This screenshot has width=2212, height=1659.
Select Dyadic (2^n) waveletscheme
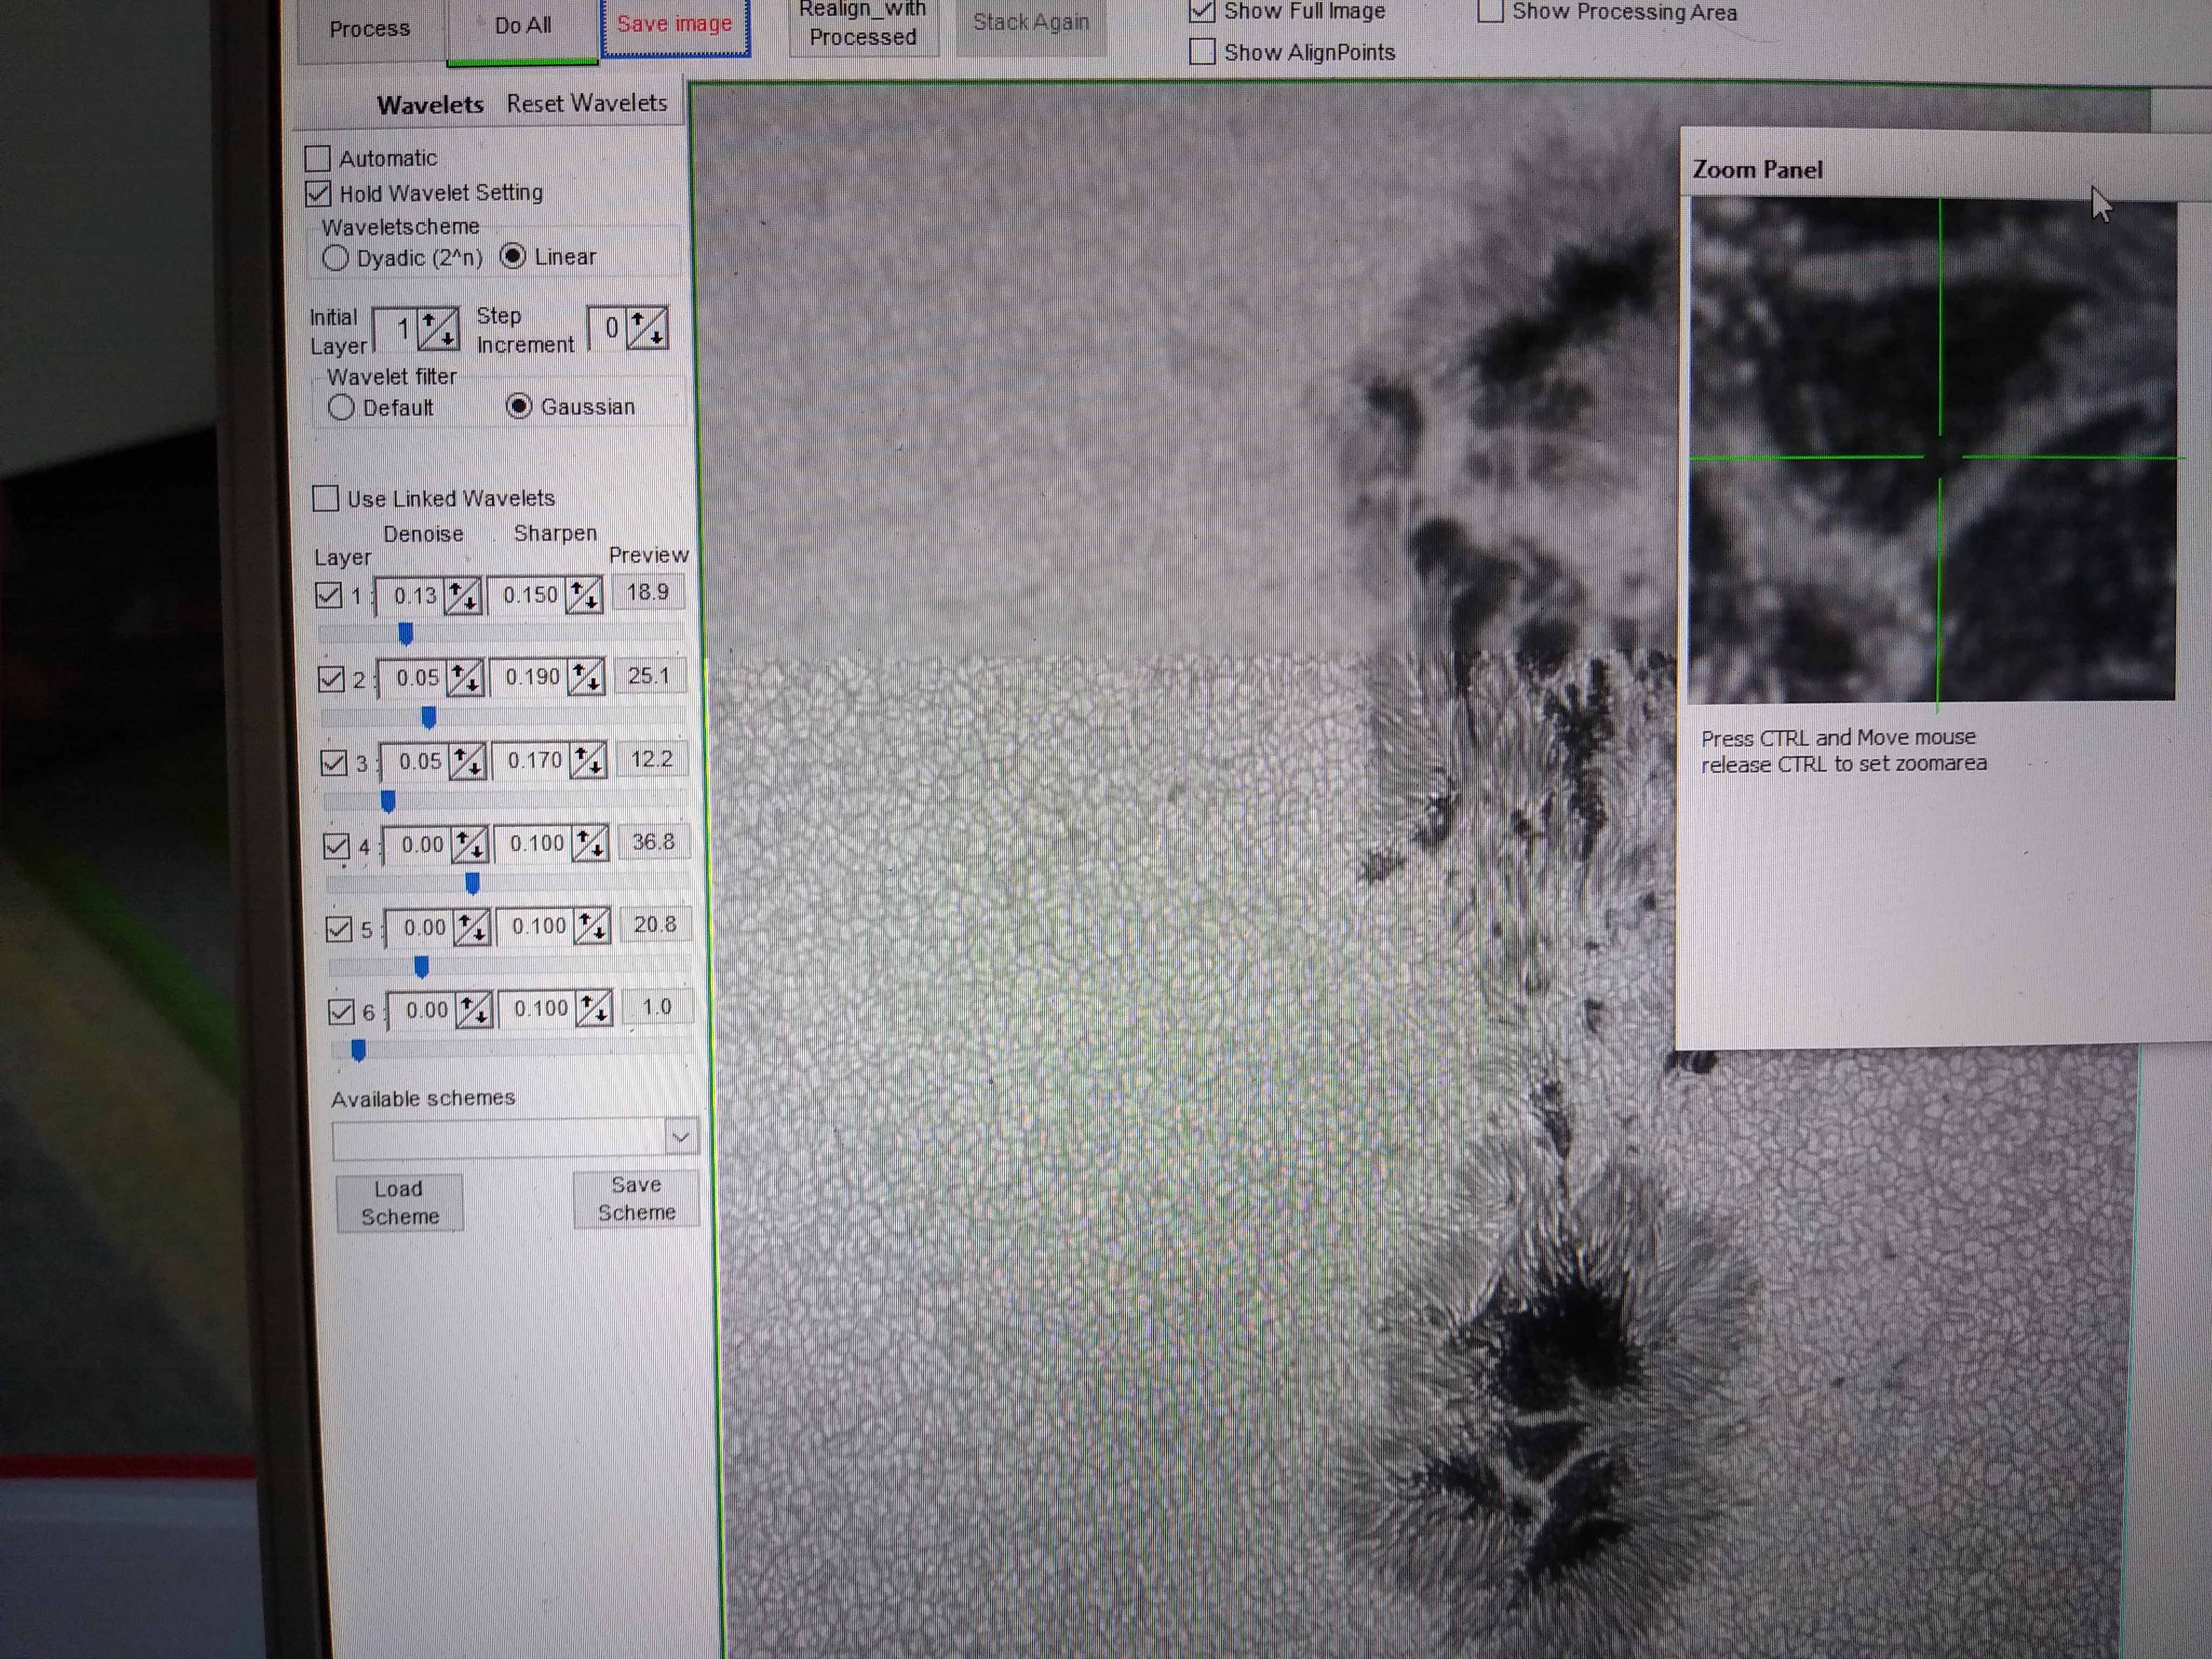(335, 258)
